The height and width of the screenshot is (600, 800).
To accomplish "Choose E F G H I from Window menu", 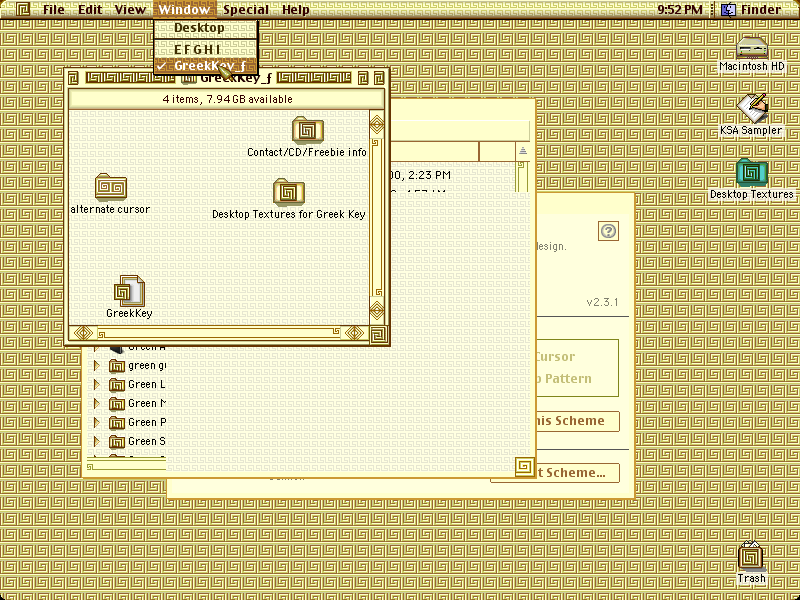I will (206, 49).
